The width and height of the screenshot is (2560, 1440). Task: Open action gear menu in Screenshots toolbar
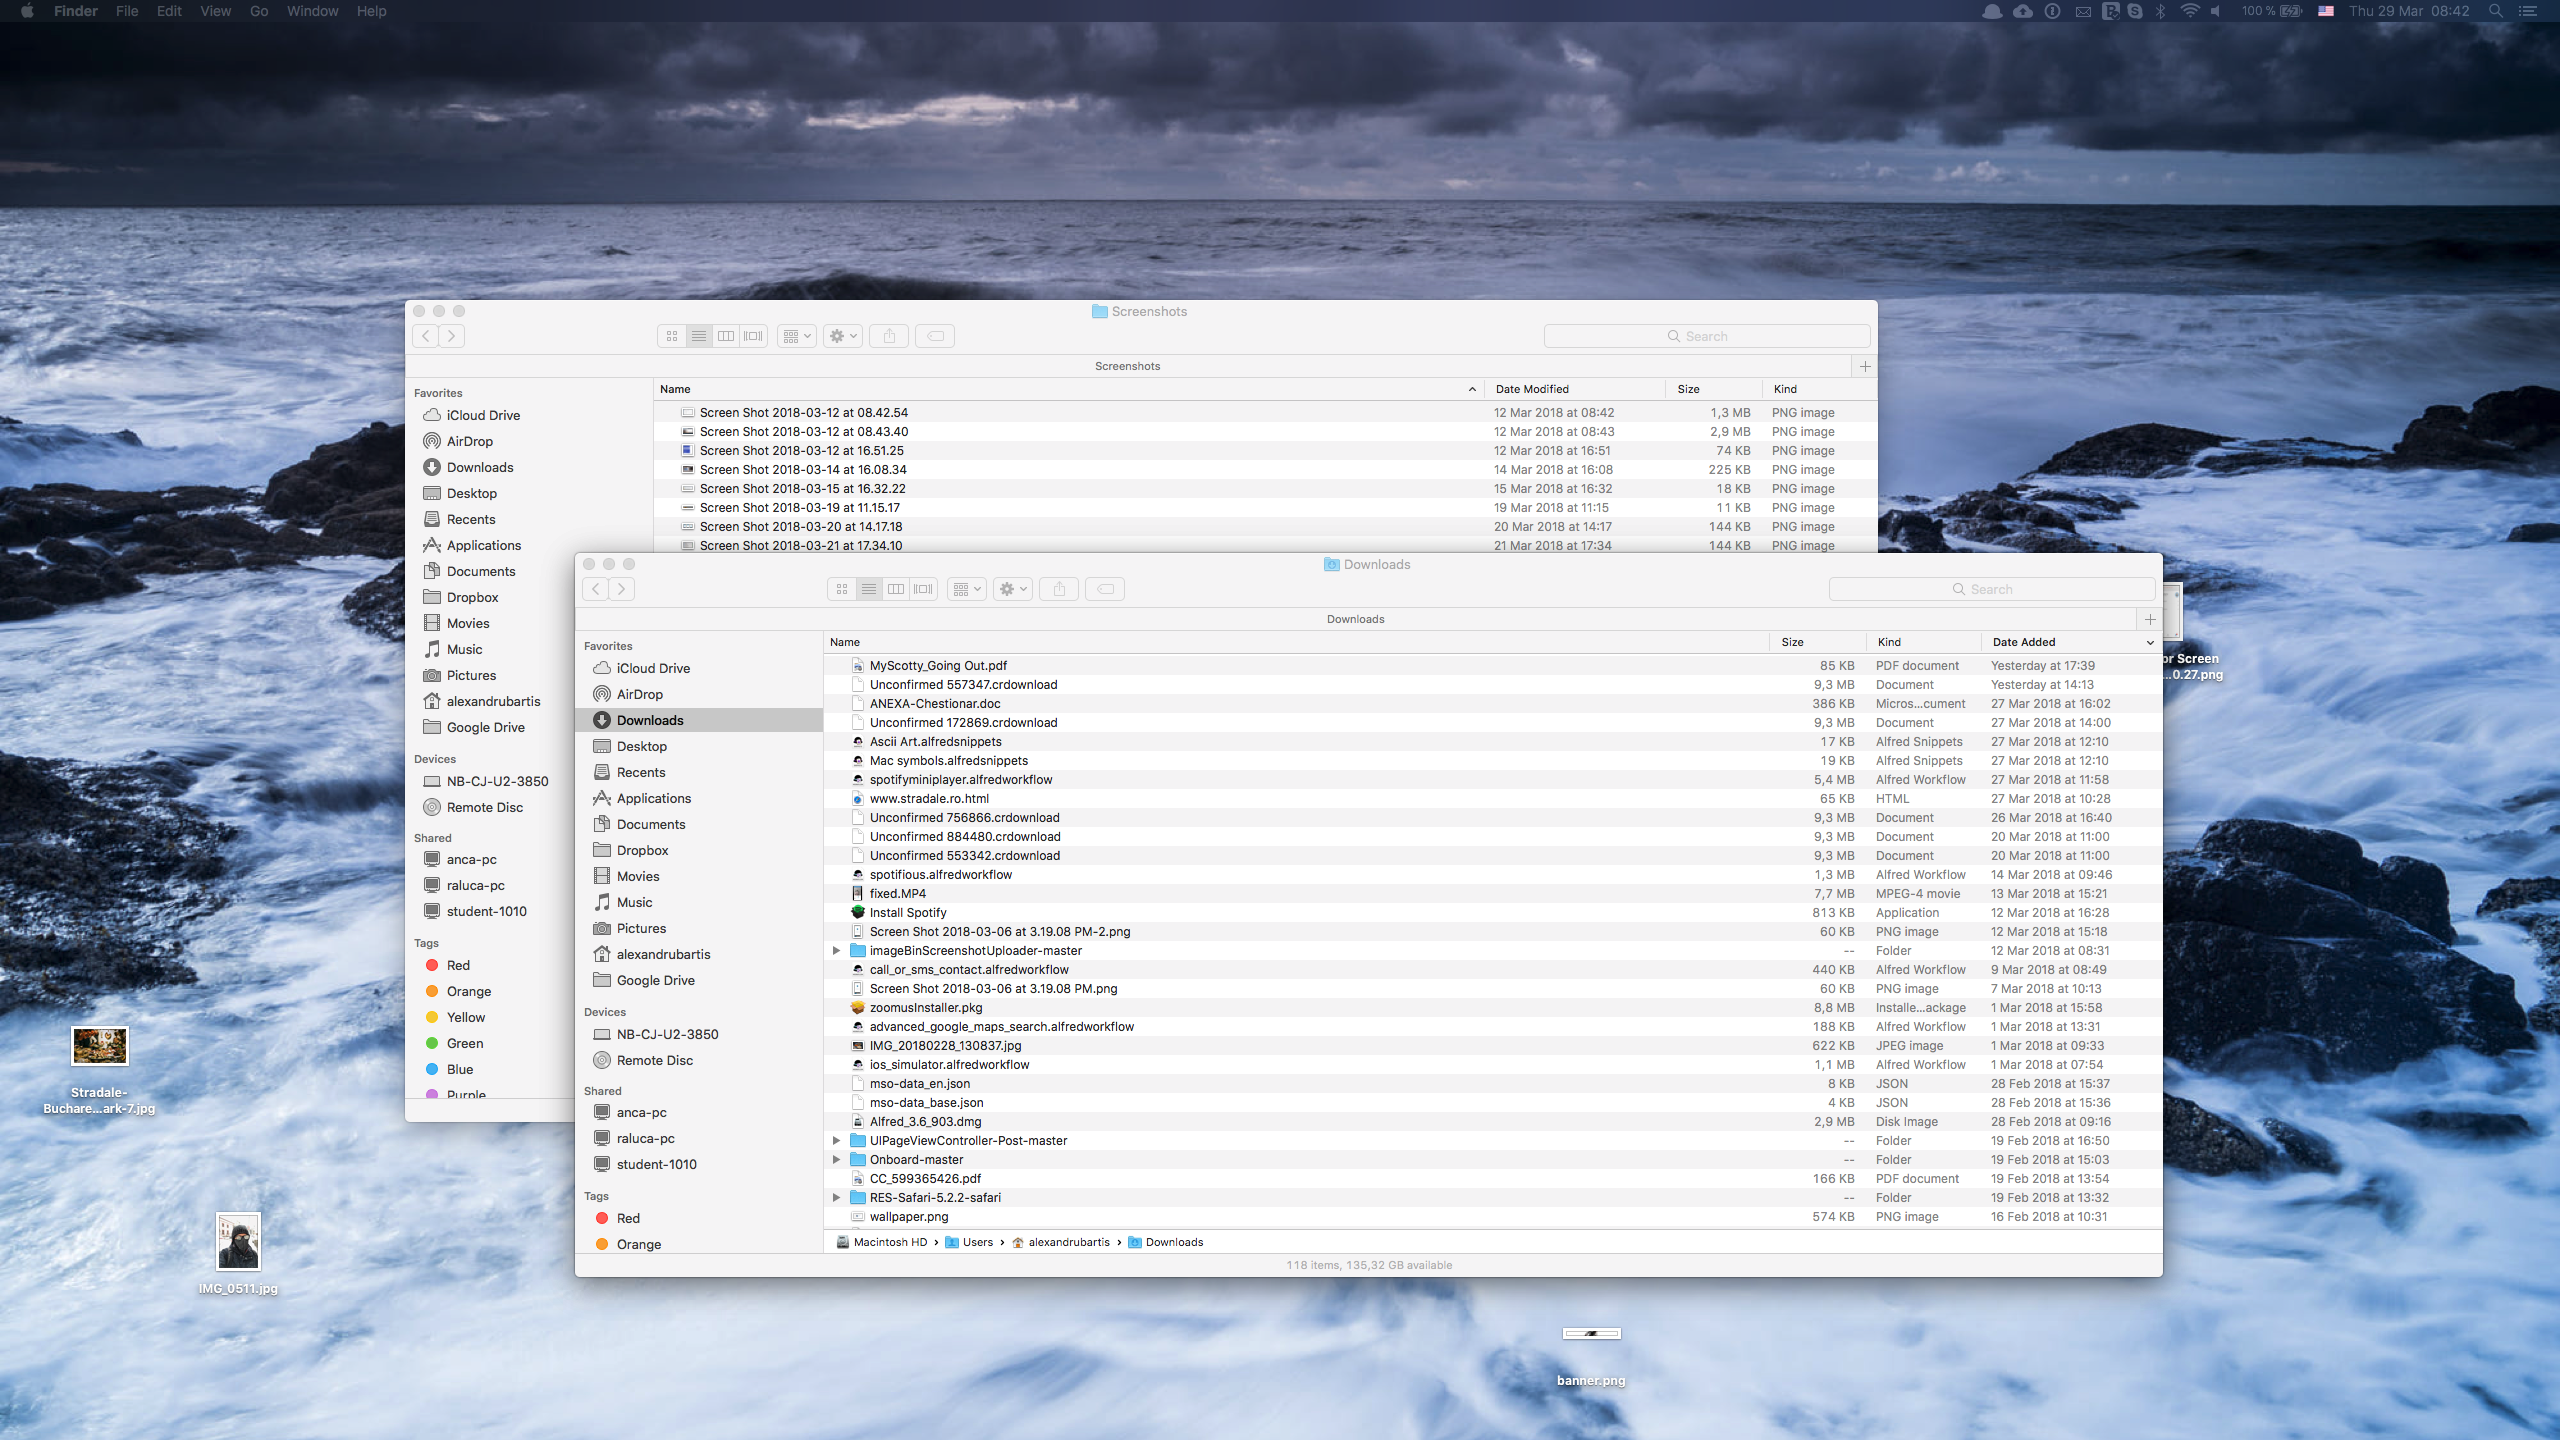tap(842, 336)
